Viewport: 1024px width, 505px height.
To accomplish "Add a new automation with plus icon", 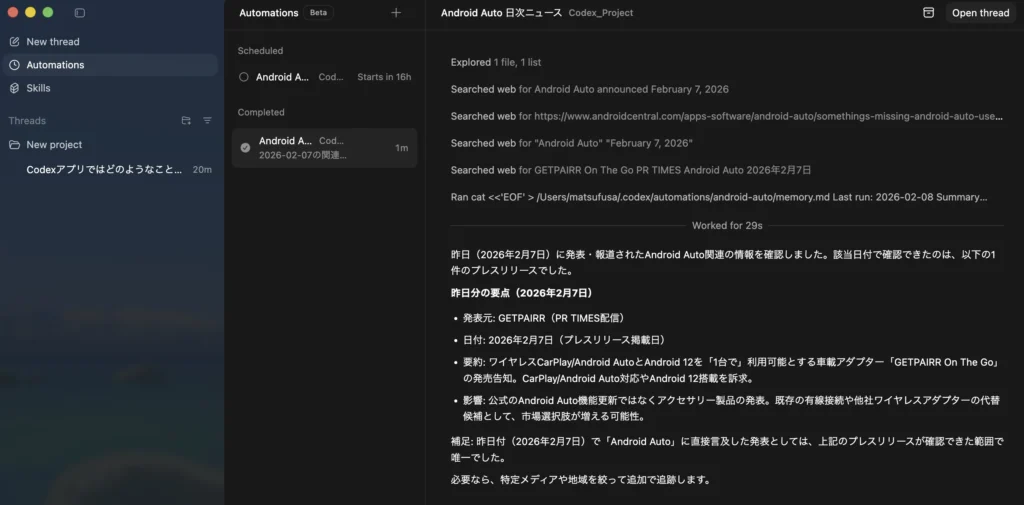I will point(396,13).
